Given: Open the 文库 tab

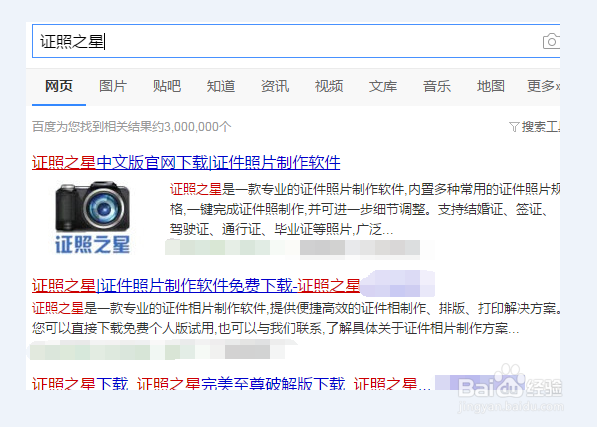Looking at the screenshot, I should [x=383, y=86].
